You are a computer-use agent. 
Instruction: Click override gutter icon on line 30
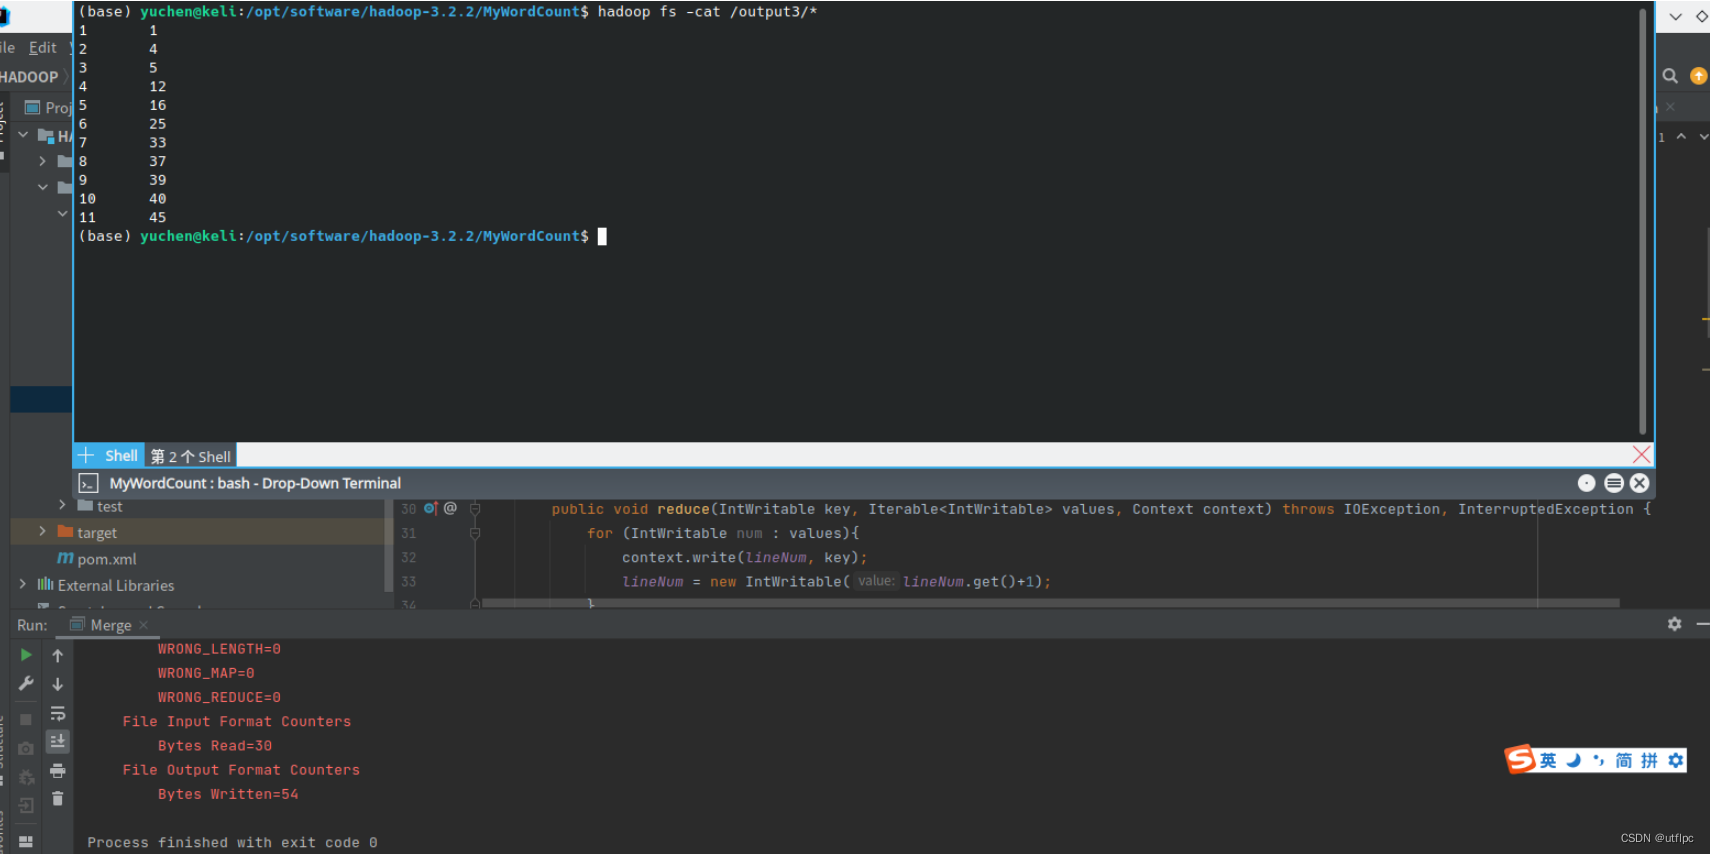(431, 508)
